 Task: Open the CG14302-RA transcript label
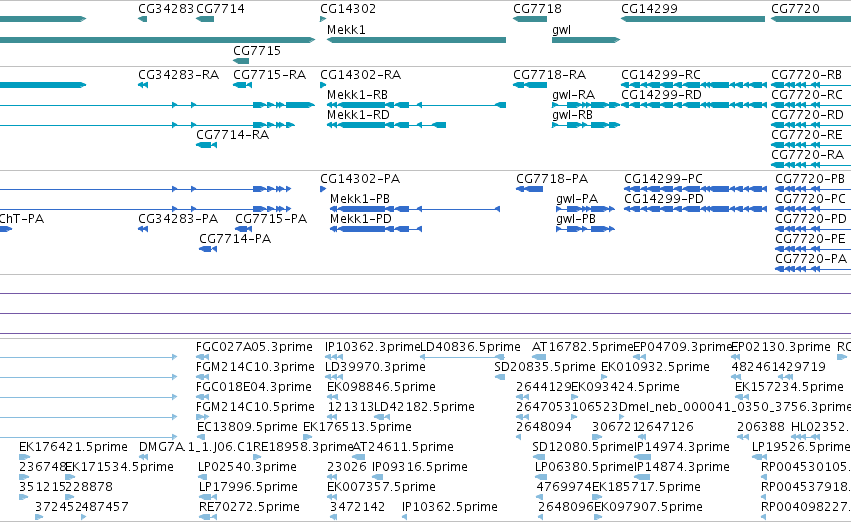pyautogui.click(x=360, y=74)
